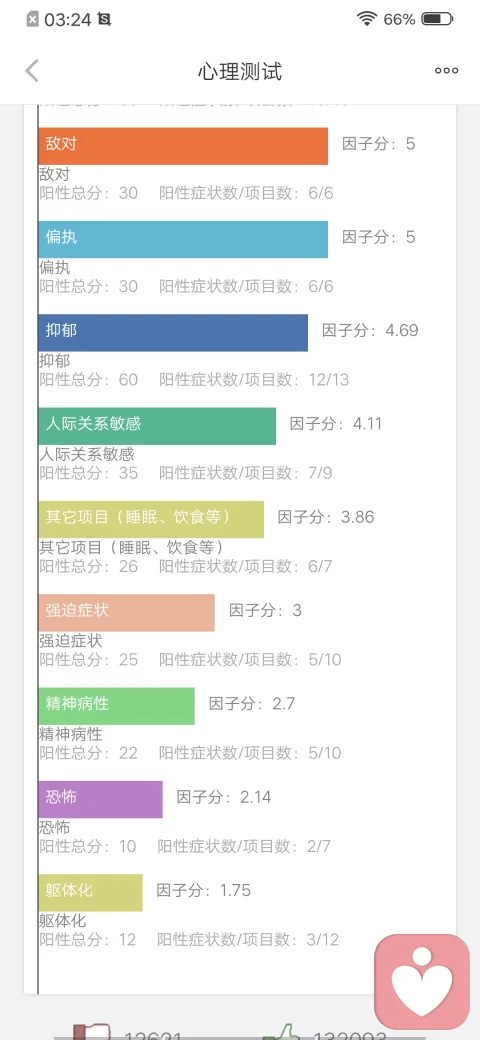Tap the battery status icon
480x1040 pixels.
[x=437, y=19]
